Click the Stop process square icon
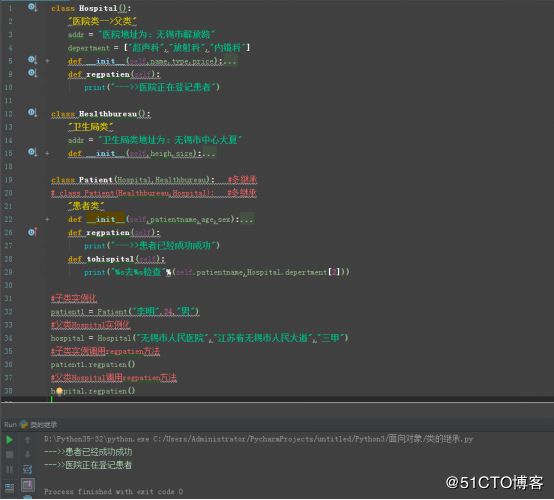This screenshot has height=500, width=554. point(10,454)
